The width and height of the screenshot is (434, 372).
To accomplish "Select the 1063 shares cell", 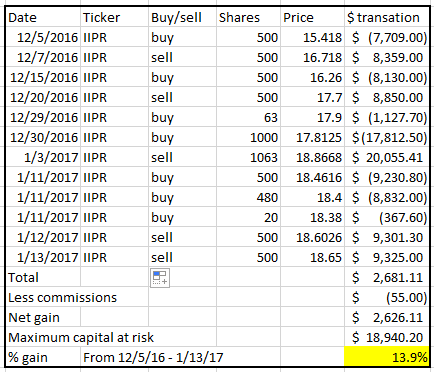I will 248,157.
